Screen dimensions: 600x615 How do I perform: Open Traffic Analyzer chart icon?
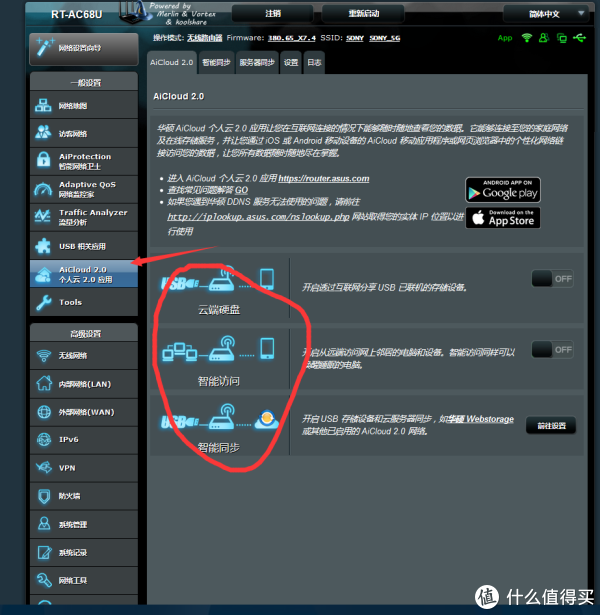click(x=42, y=216)
